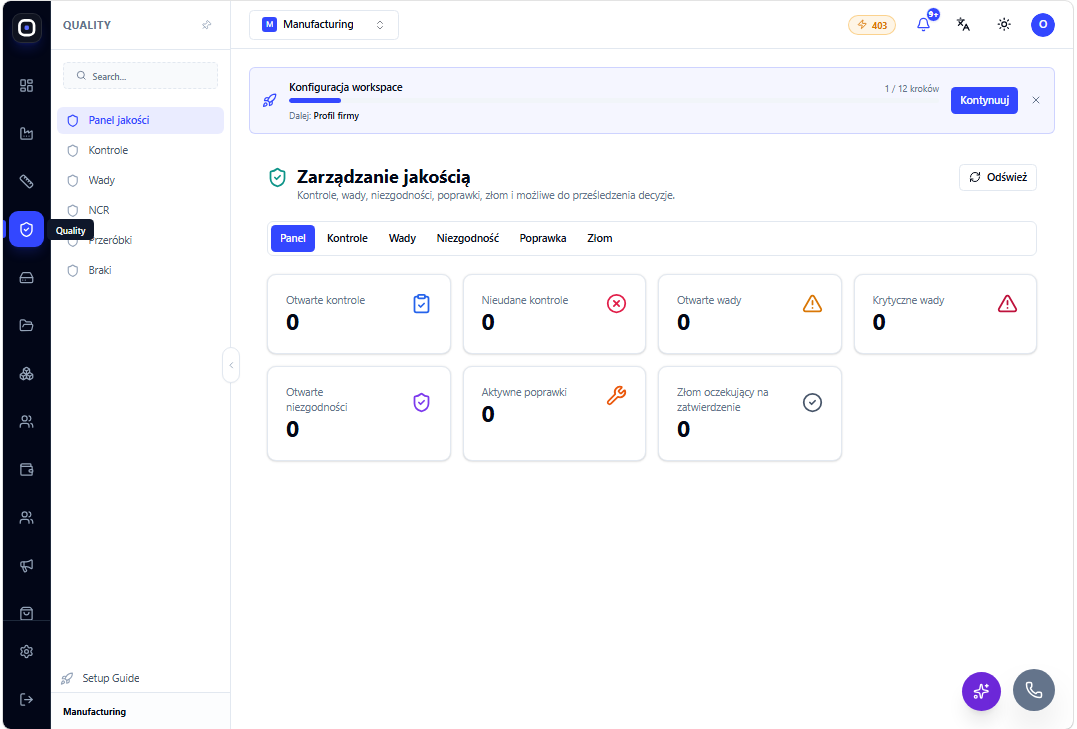The width and height of the screenshot is (1077, 729).
Task: Click the wallet icon in left rail
Action: (x=26, y=470)
